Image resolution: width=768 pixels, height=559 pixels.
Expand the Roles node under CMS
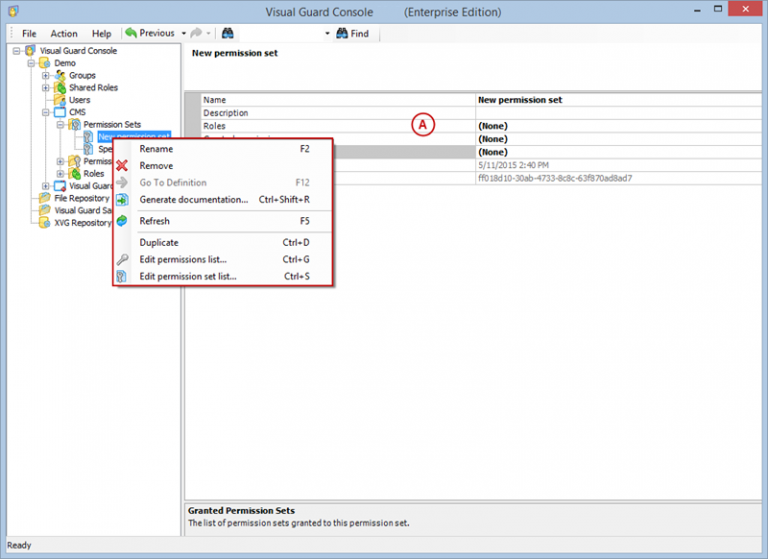(x=60, y=173)
